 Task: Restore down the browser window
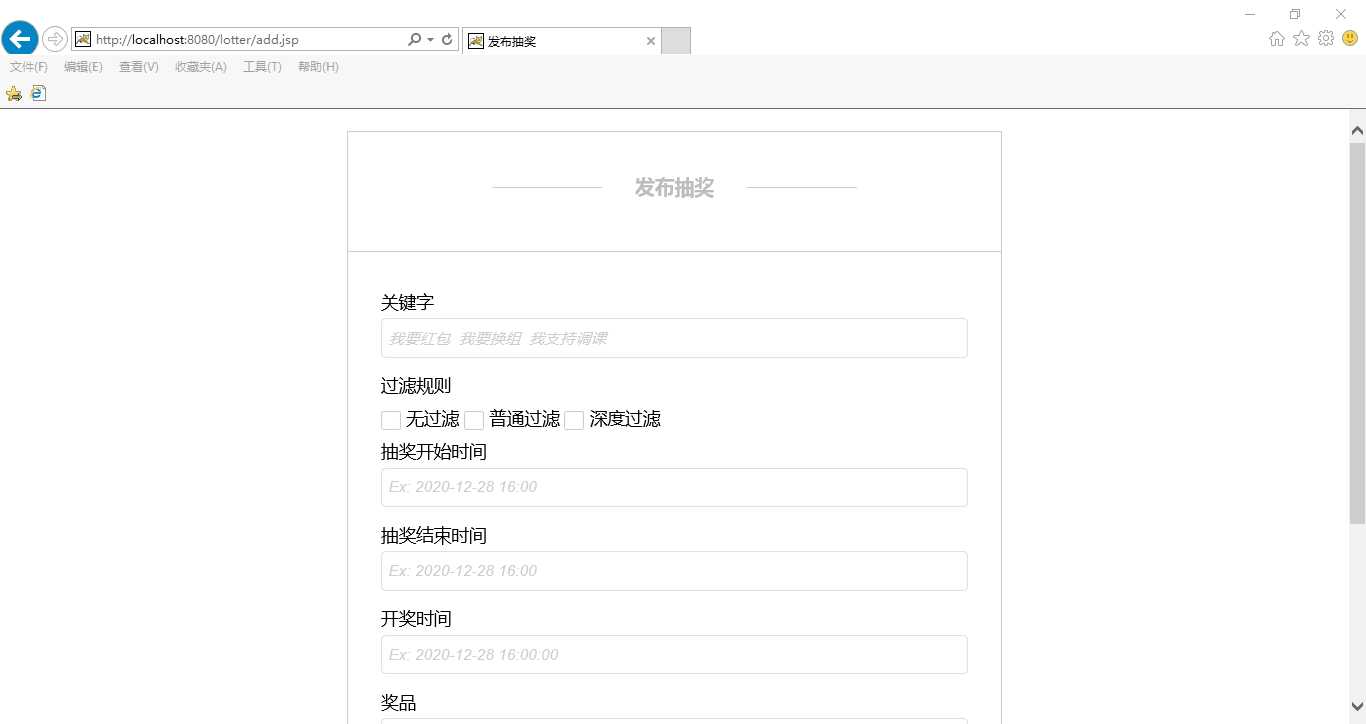click(x=1295, y=14)
